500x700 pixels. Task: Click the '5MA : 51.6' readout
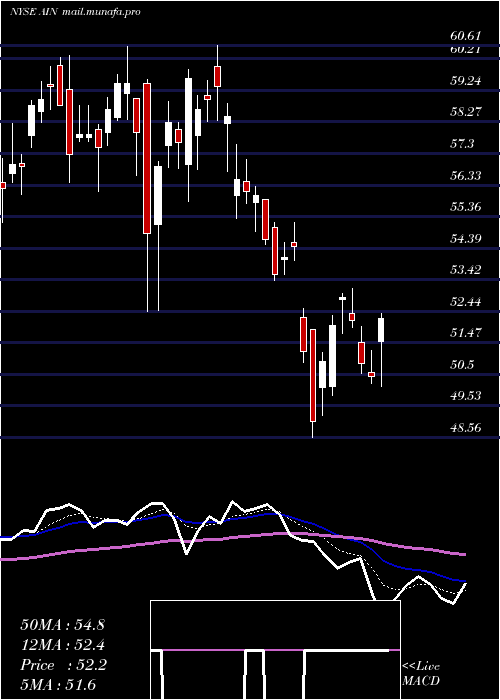tap(58, 685)
